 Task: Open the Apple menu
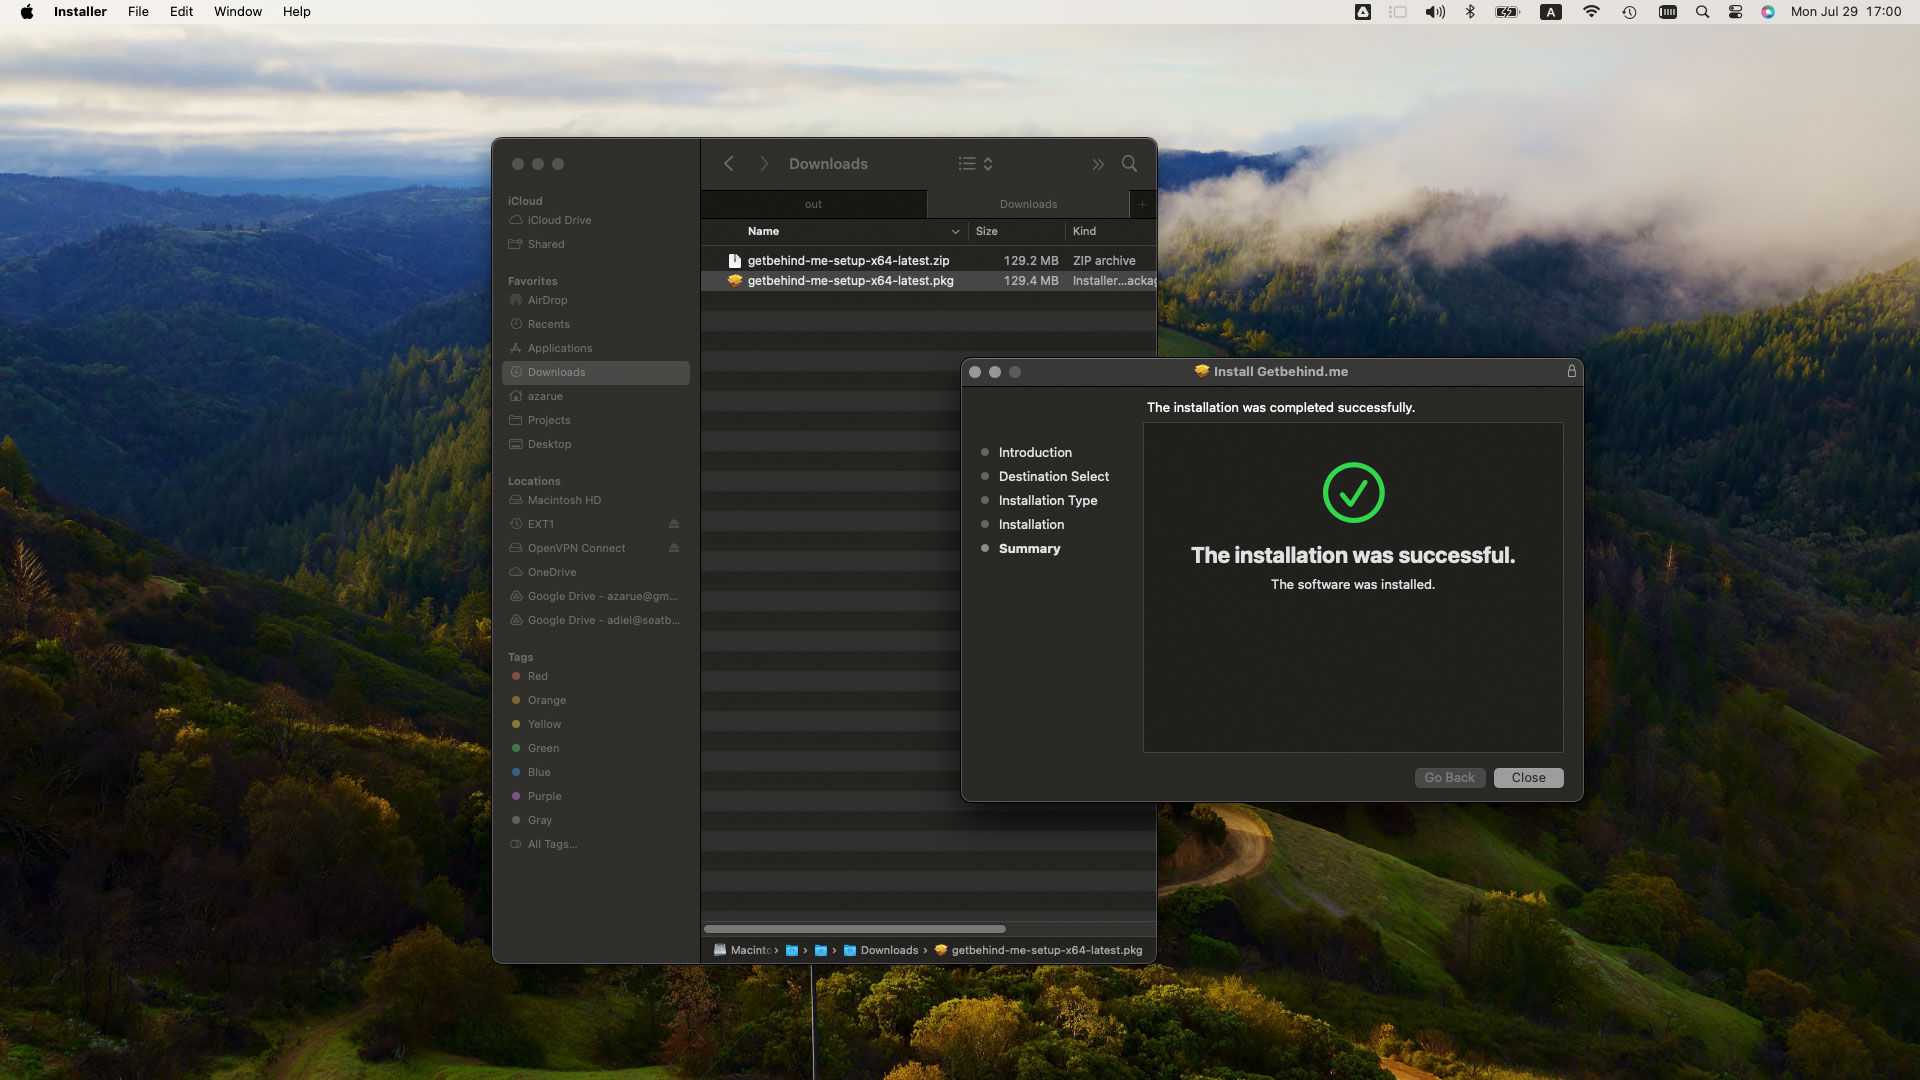pyautogui.click(x=27, y=12)
